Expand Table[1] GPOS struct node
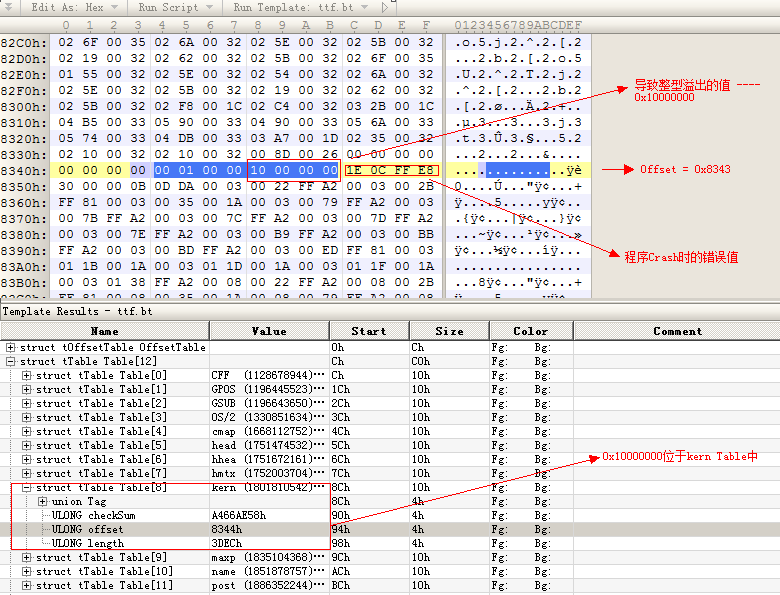 (26, 389)
